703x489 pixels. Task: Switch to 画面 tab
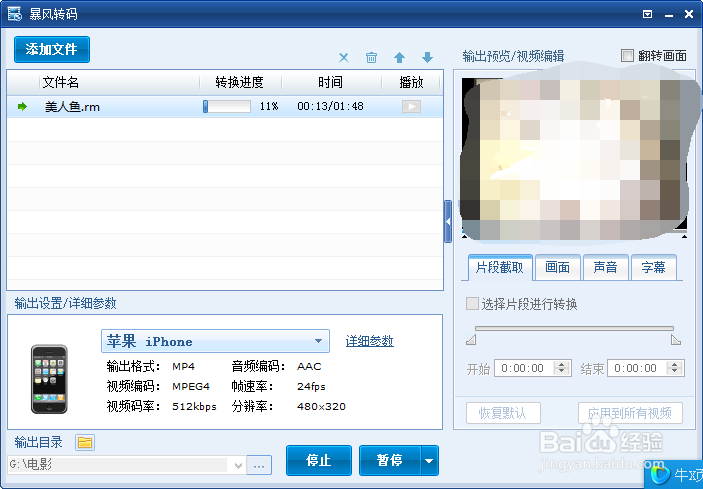[558, 268]
